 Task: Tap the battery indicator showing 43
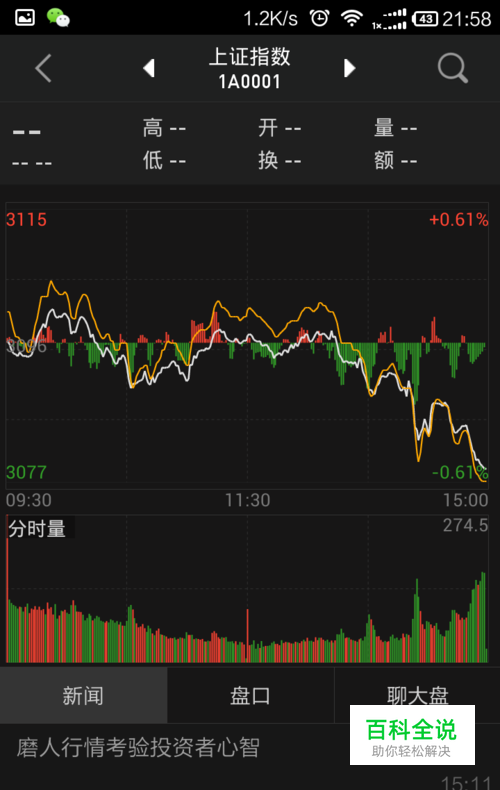425,19
